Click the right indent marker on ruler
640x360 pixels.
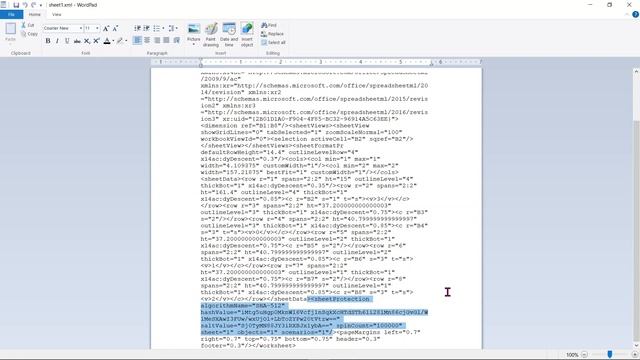pyautogui.click(x=431, y=63)
